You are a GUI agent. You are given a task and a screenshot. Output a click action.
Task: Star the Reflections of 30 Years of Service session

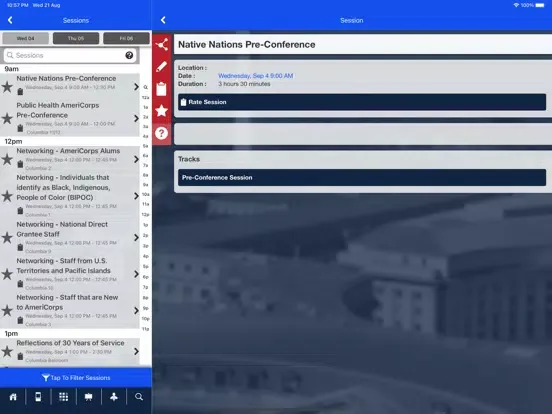click(7, 351)
